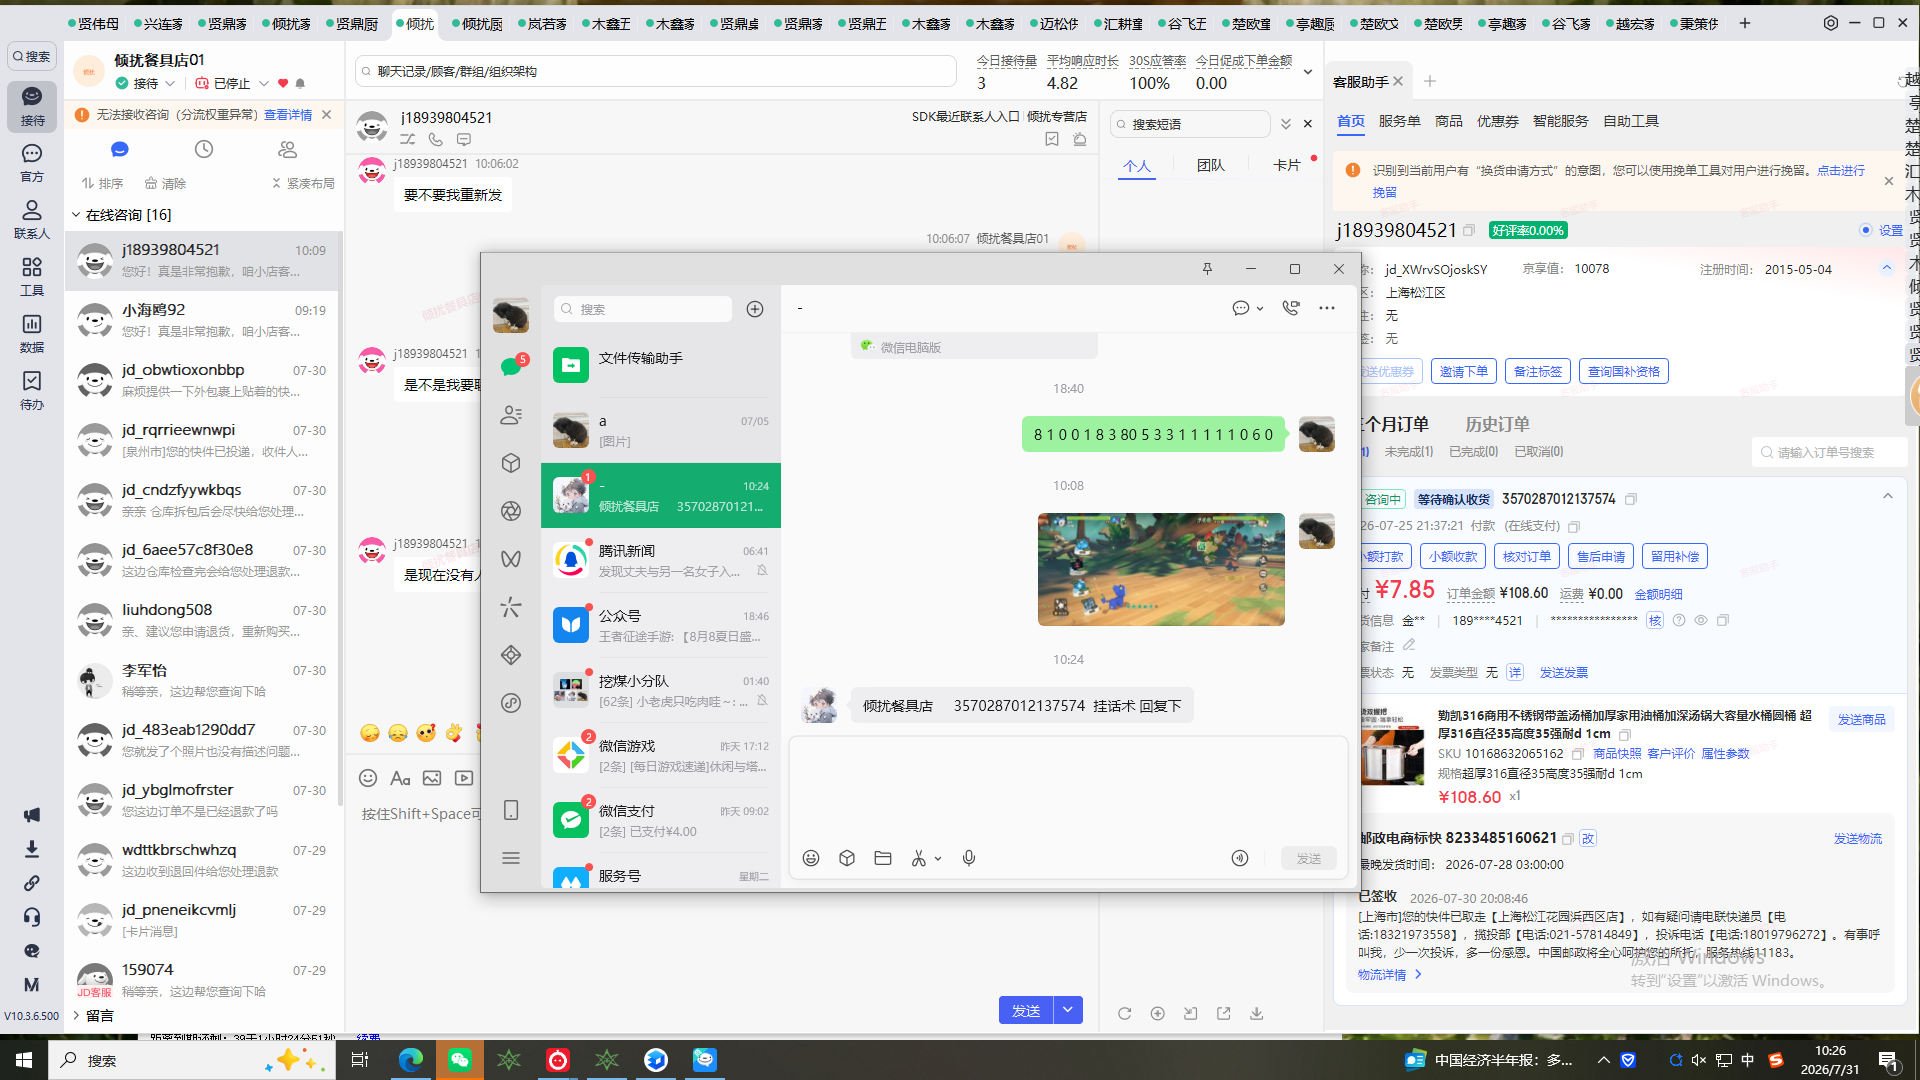
Task: Open the send options arrow beside blue 发送
Action: coord(1068,1010)
